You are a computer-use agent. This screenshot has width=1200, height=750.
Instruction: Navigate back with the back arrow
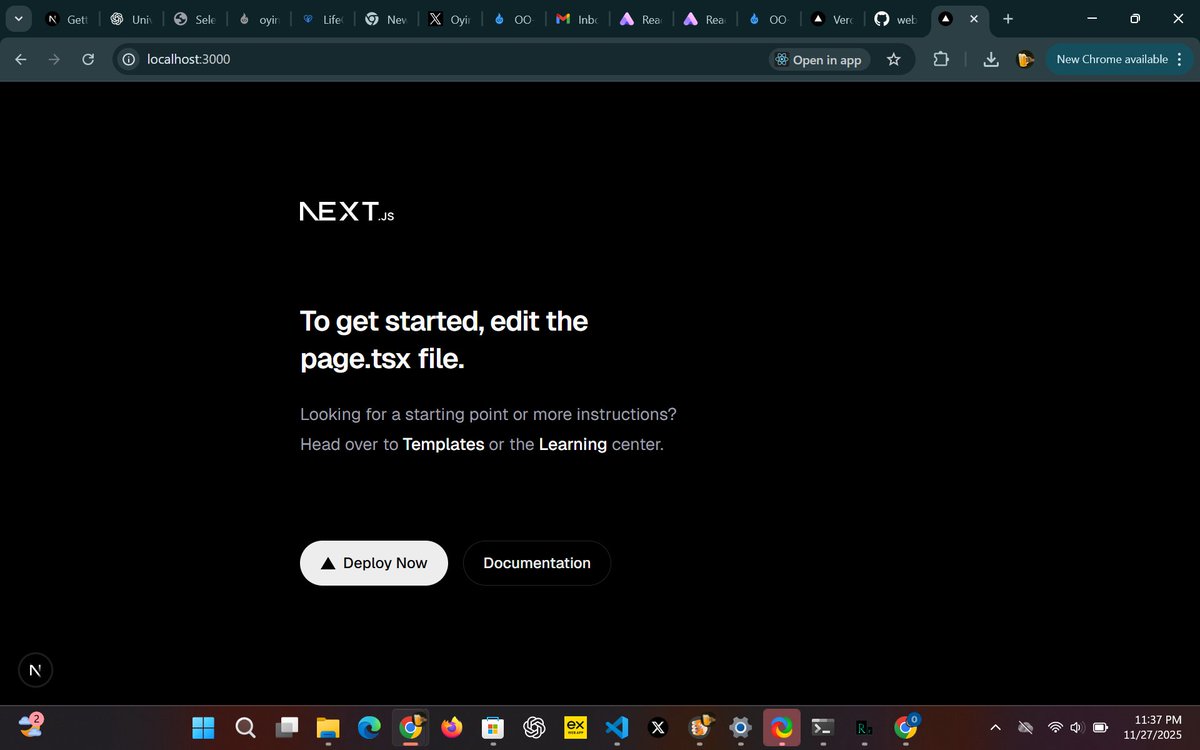coord(20,59)
